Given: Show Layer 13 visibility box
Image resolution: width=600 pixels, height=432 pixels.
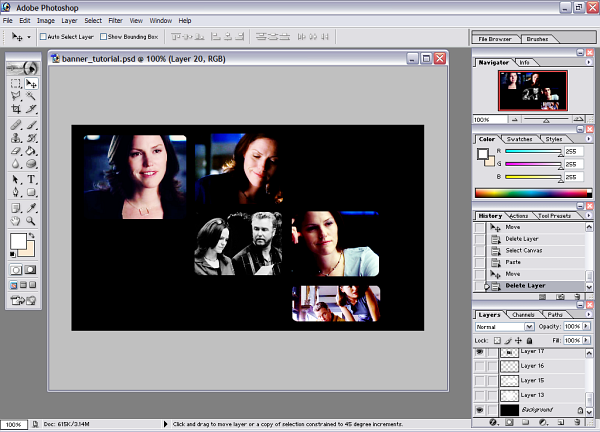Looking at the screenshot, I should 479,395.
